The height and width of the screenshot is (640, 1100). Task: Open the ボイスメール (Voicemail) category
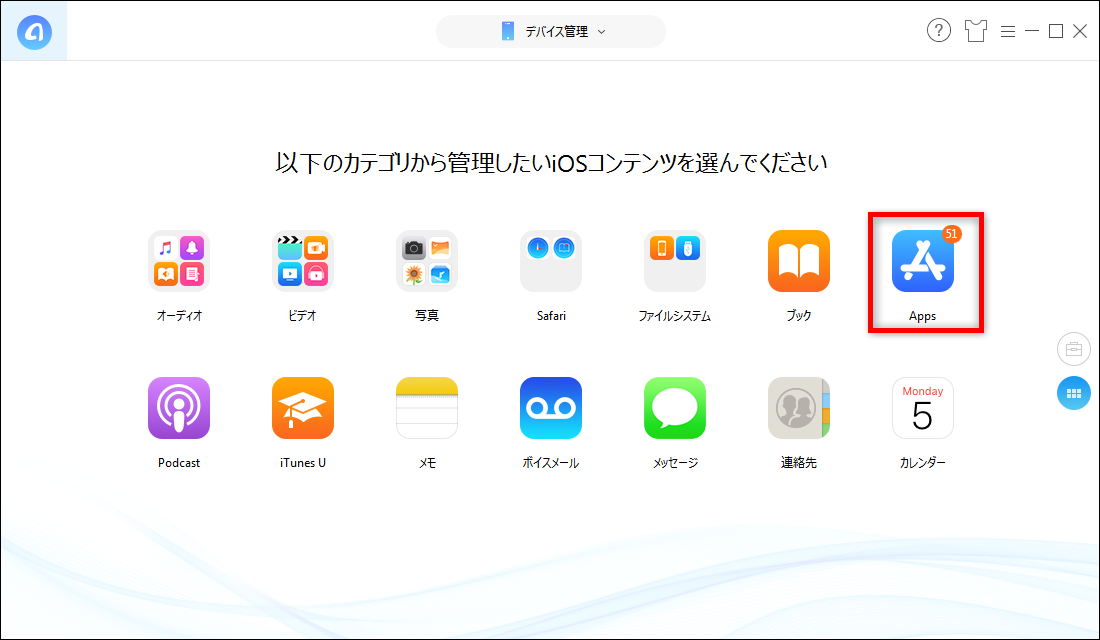coord(551,408)
